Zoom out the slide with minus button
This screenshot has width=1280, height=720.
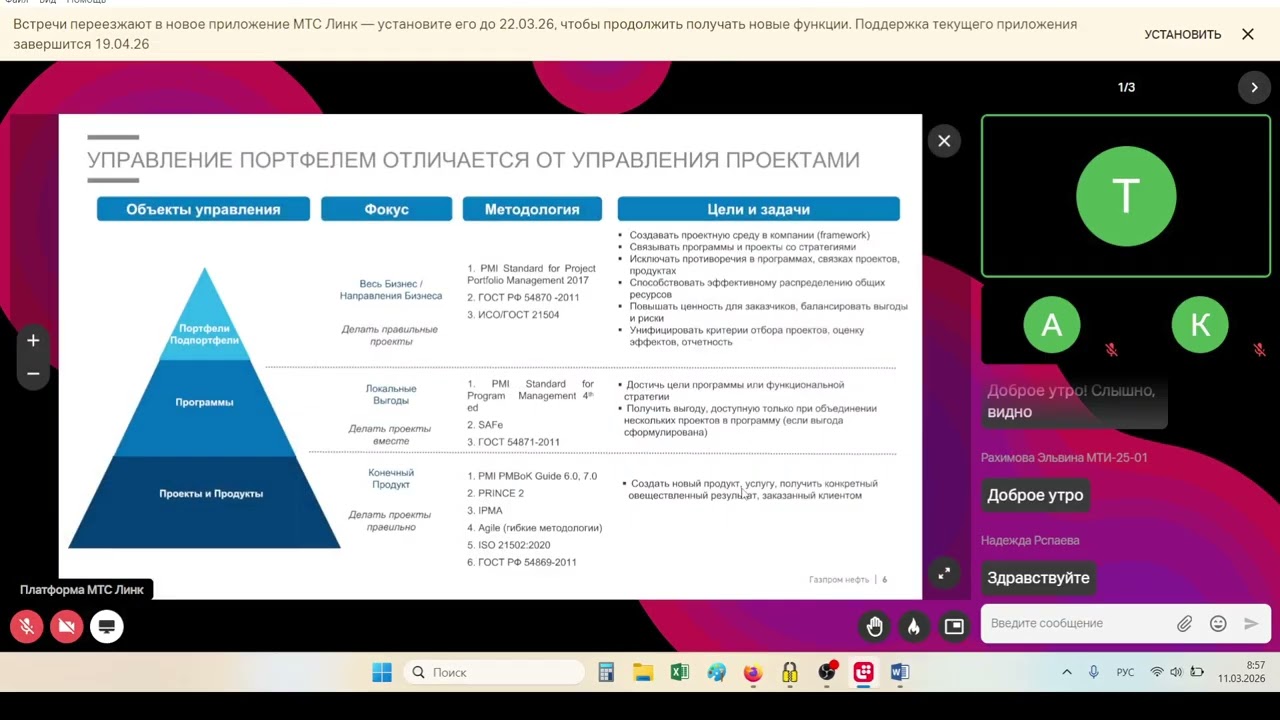pyautogui.click(x=33, y=374)
